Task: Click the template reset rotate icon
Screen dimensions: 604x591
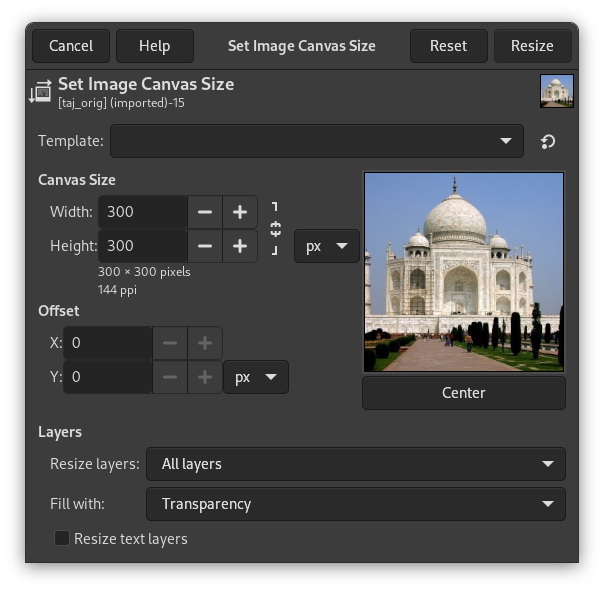Action: click(548, 142)
